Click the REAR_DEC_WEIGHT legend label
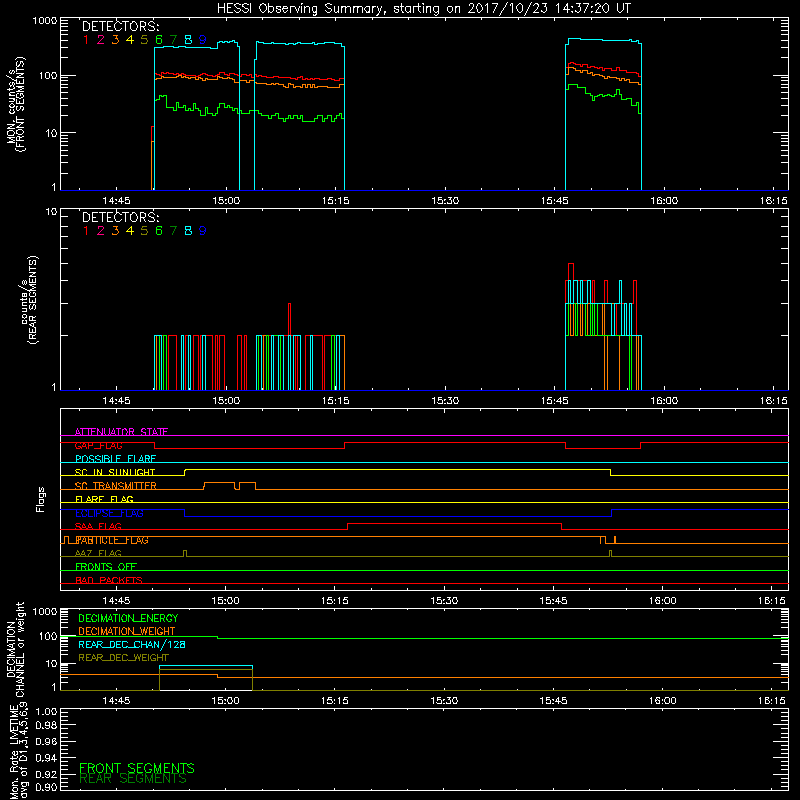 click(123, 658)
